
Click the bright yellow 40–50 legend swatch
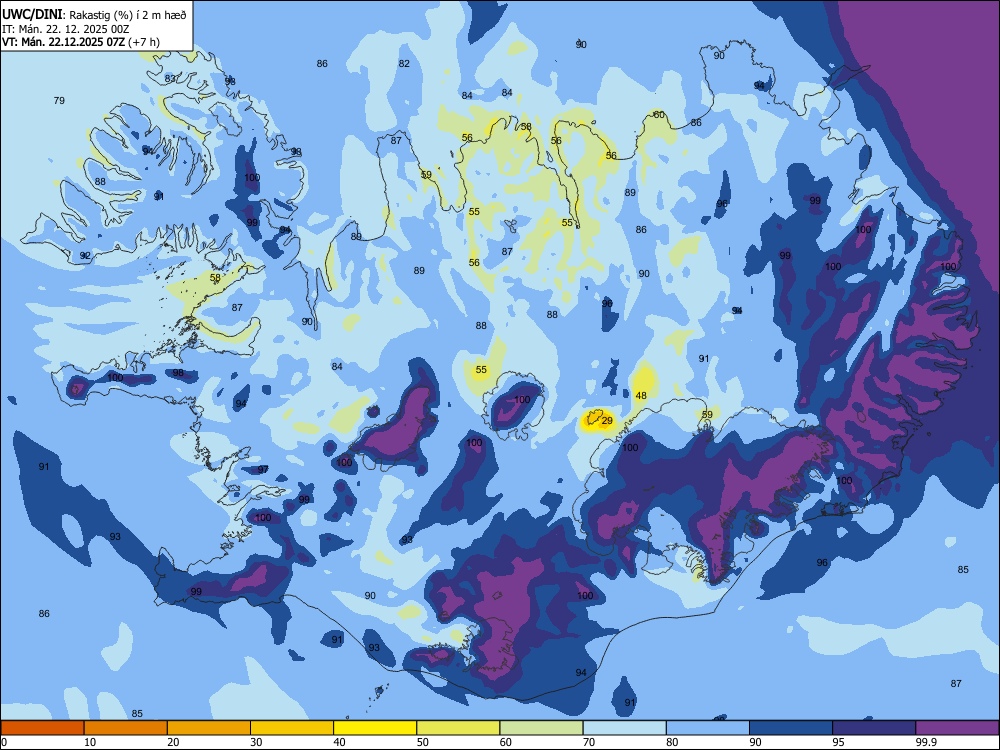point(375,728)
